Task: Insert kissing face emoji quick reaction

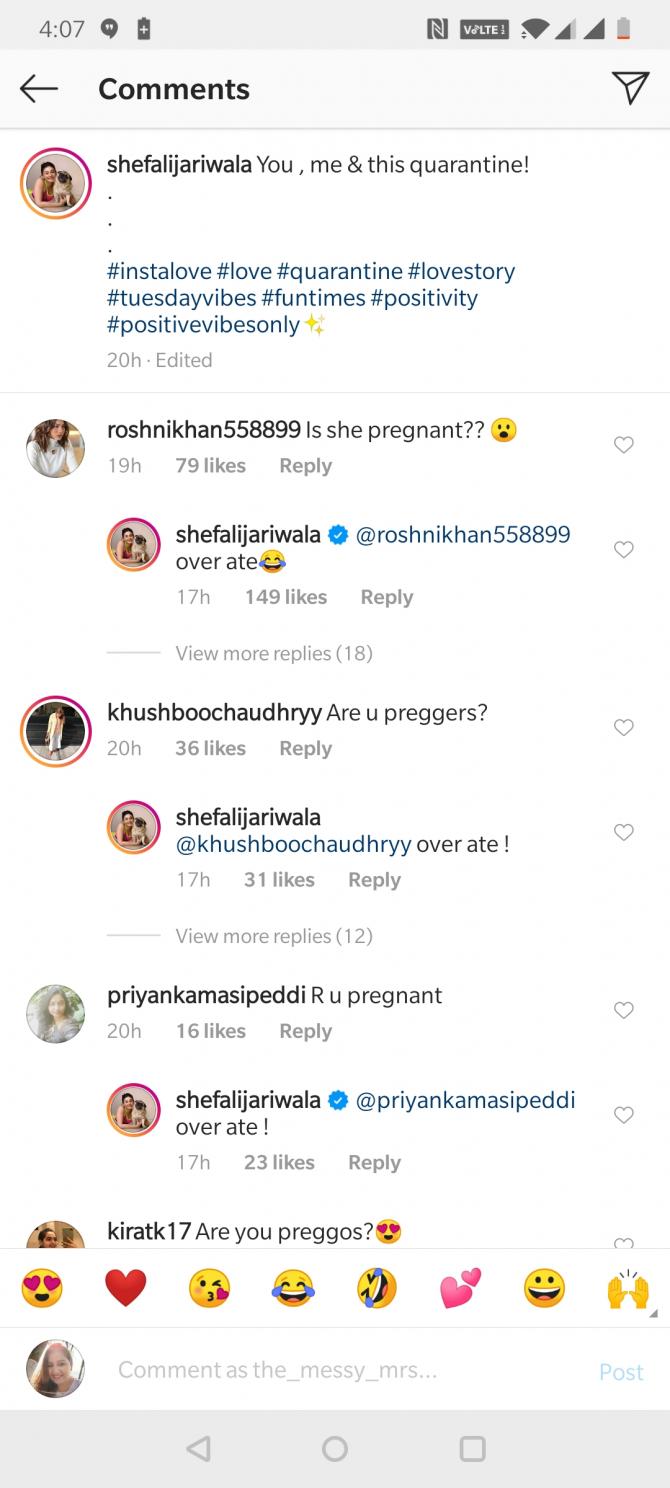Action: coord(209,1288)
